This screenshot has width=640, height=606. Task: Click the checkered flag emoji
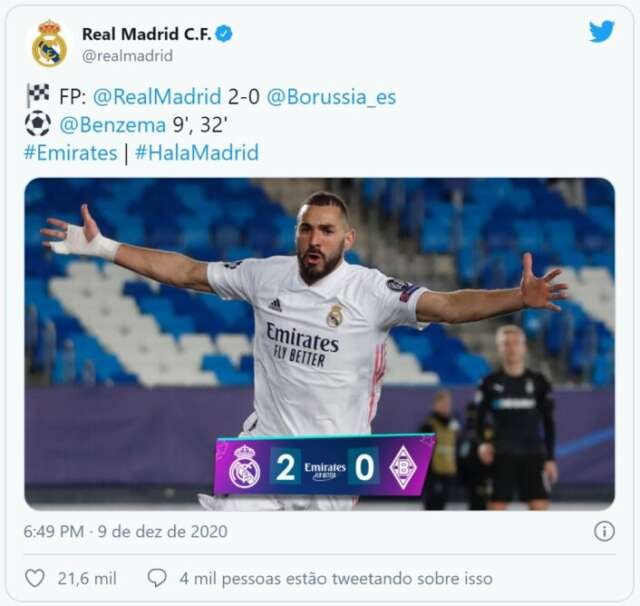pos(37,95)
